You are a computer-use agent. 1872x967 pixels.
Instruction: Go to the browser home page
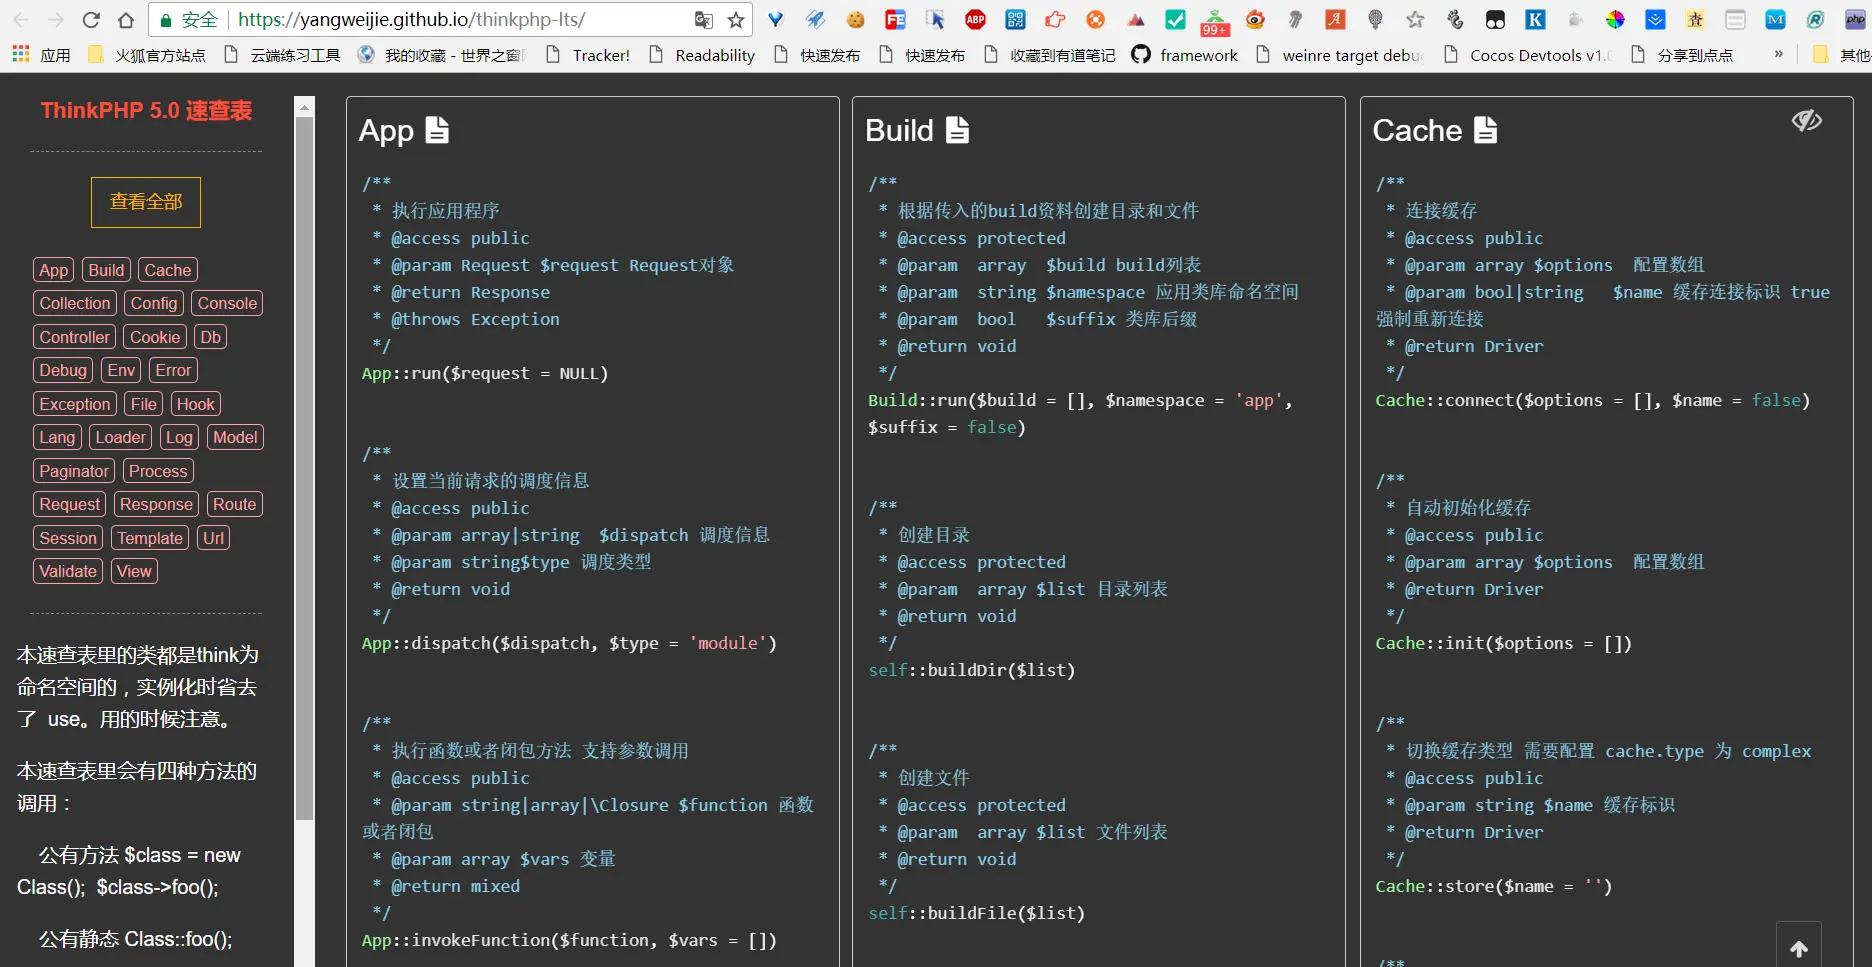coord(126,20)
